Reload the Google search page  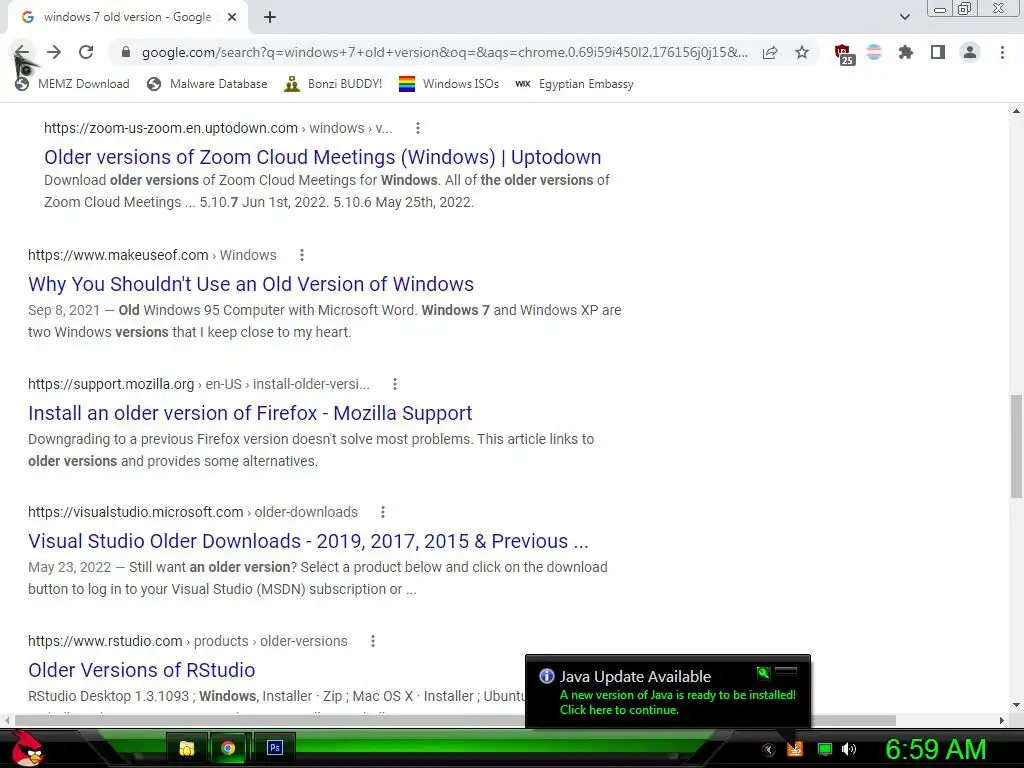coord(86,52)
